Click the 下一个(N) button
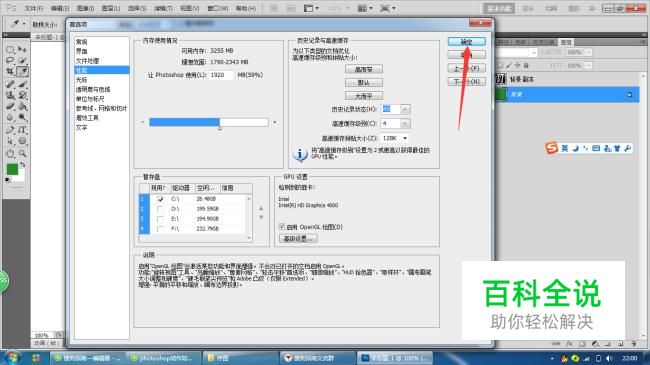The height and width of the screenshot is (365, 650). pyautogui.click(x=466, y=81)
